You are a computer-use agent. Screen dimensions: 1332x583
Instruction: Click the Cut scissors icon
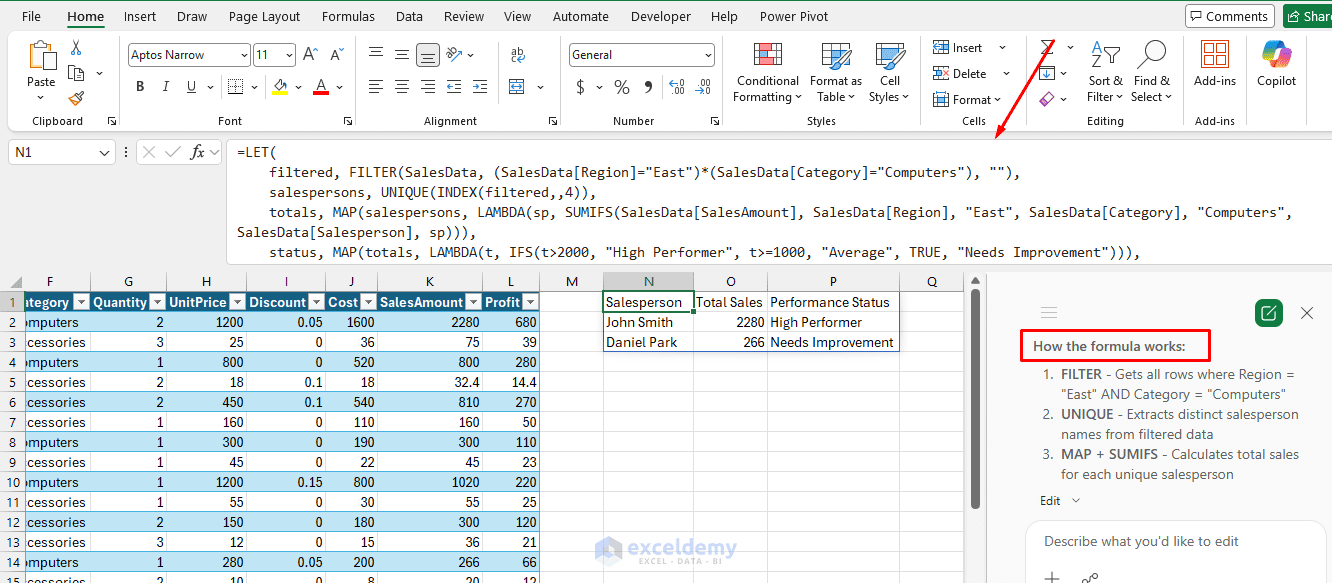click(x=76, y=48)
